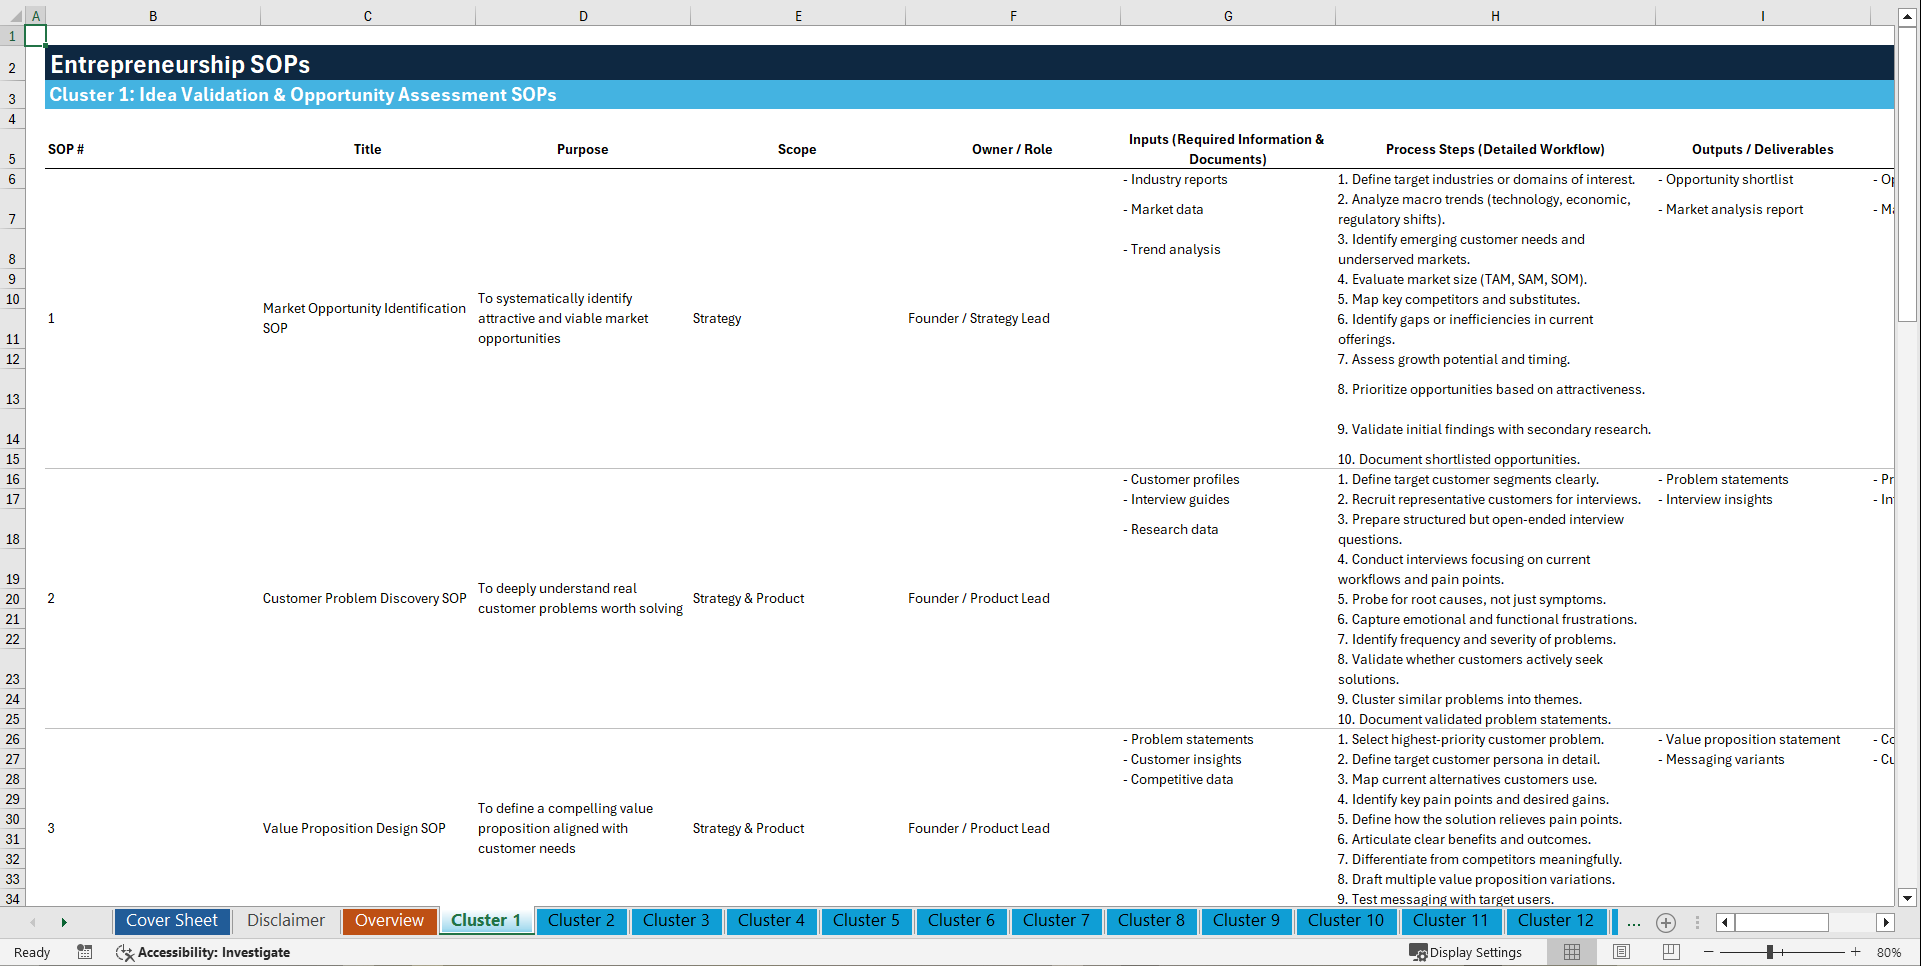
Task: Switch to Normal view in status bar
Action: tap(1571, 952)
